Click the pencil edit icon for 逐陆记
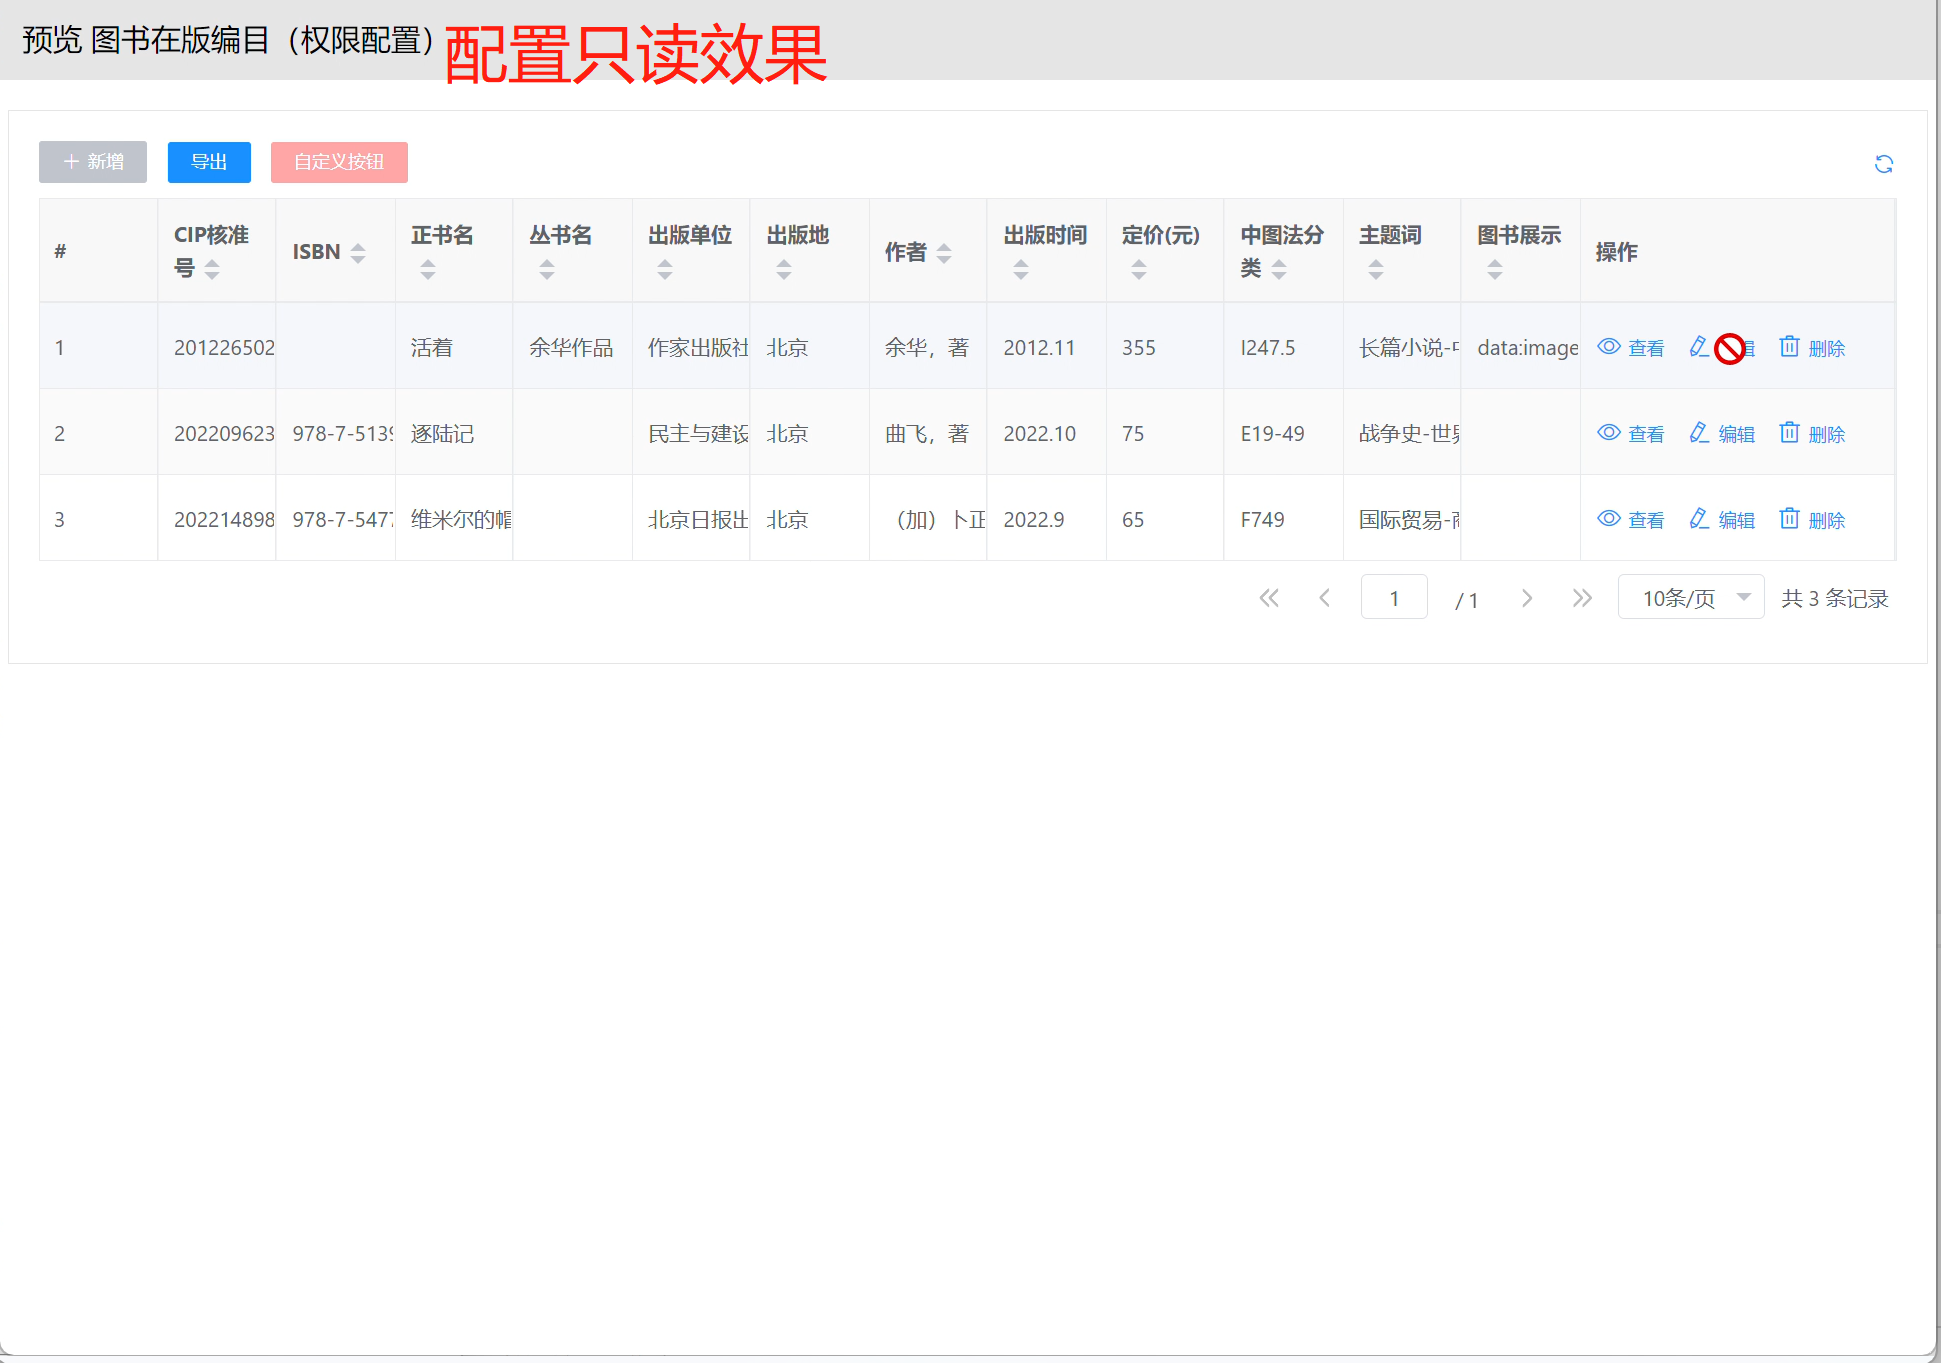This screenshot has width=1941, height=1363. 1698,433
